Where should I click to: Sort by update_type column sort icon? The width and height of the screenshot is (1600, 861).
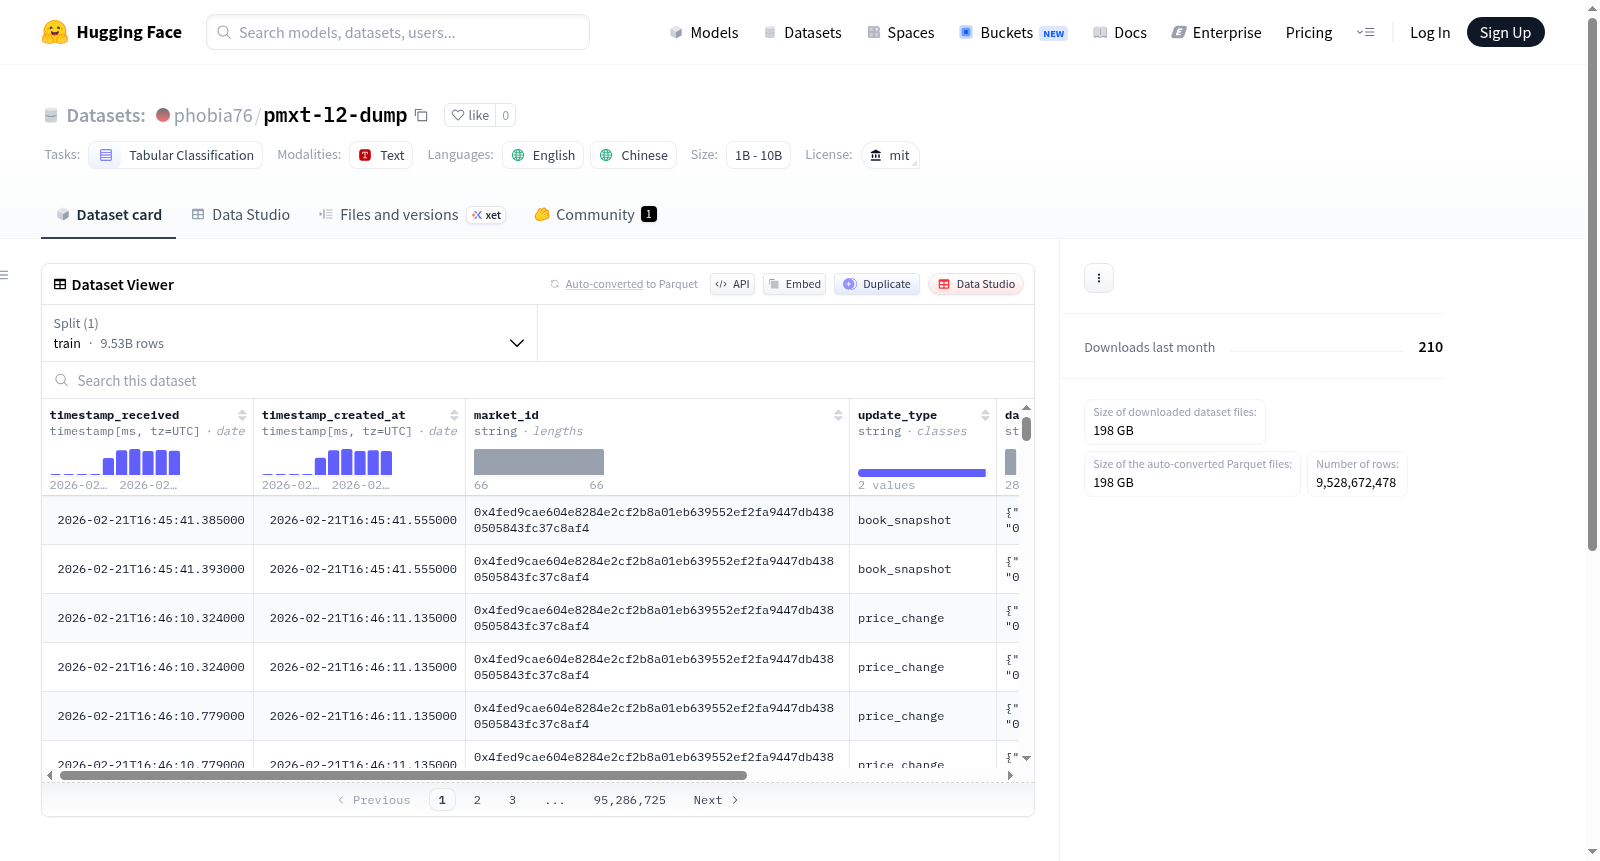coord(985,415)
